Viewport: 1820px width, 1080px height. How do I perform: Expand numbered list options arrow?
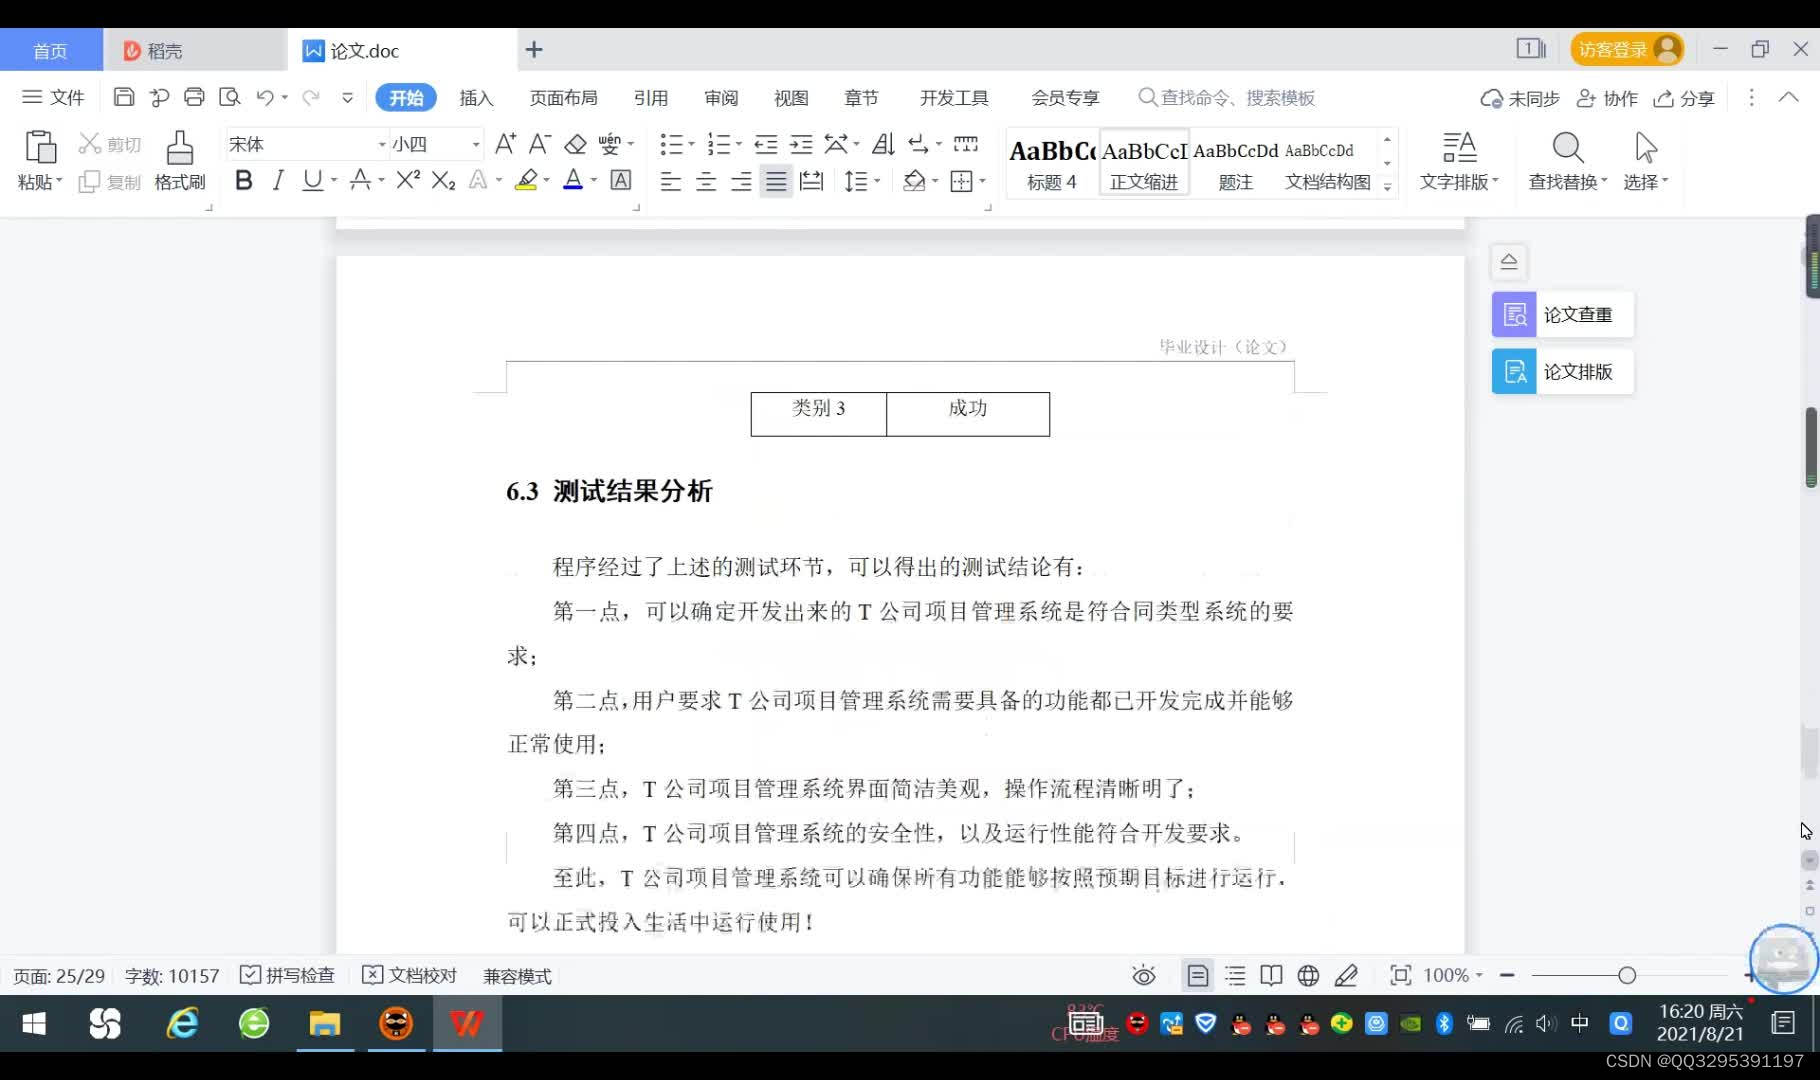(738, 145)
